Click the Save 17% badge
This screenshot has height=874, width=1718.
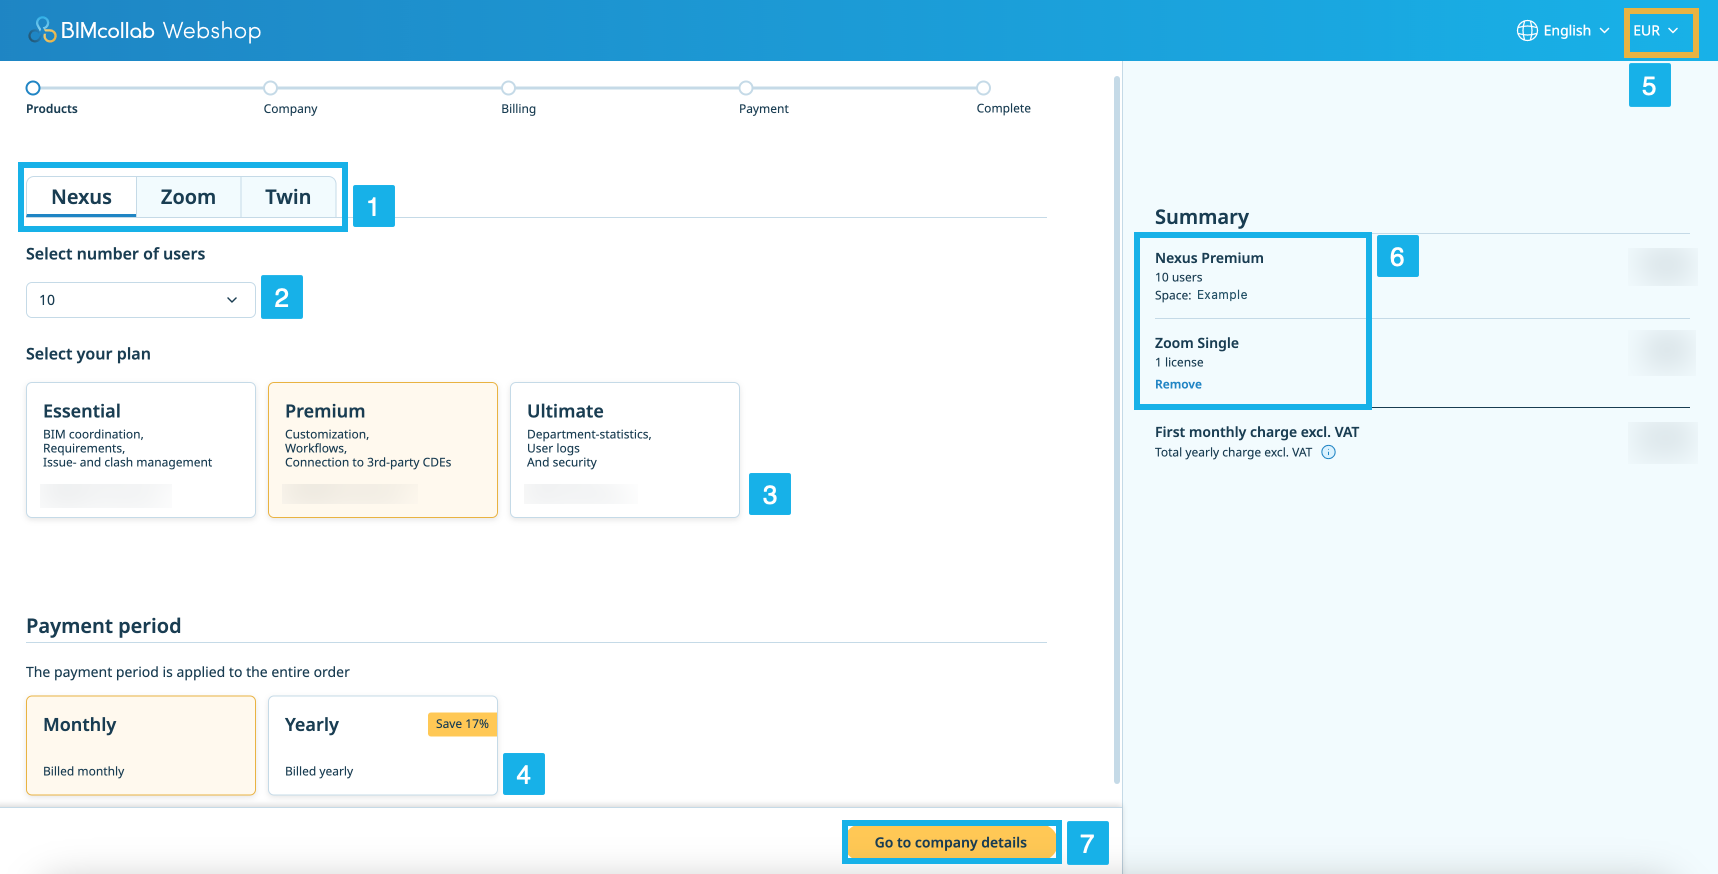(x=462, y=724)
